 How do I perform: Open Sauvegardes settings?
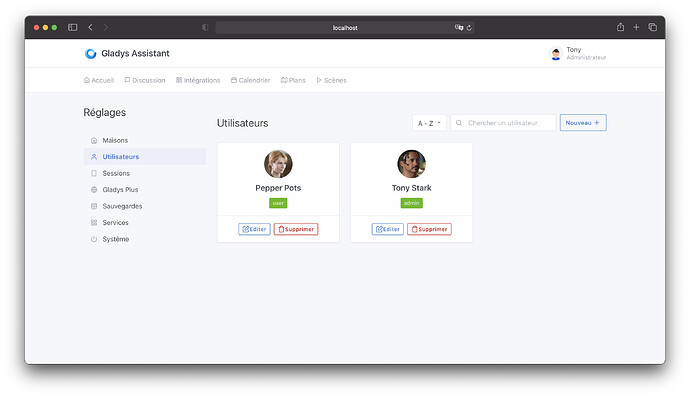tap(145, 206)
